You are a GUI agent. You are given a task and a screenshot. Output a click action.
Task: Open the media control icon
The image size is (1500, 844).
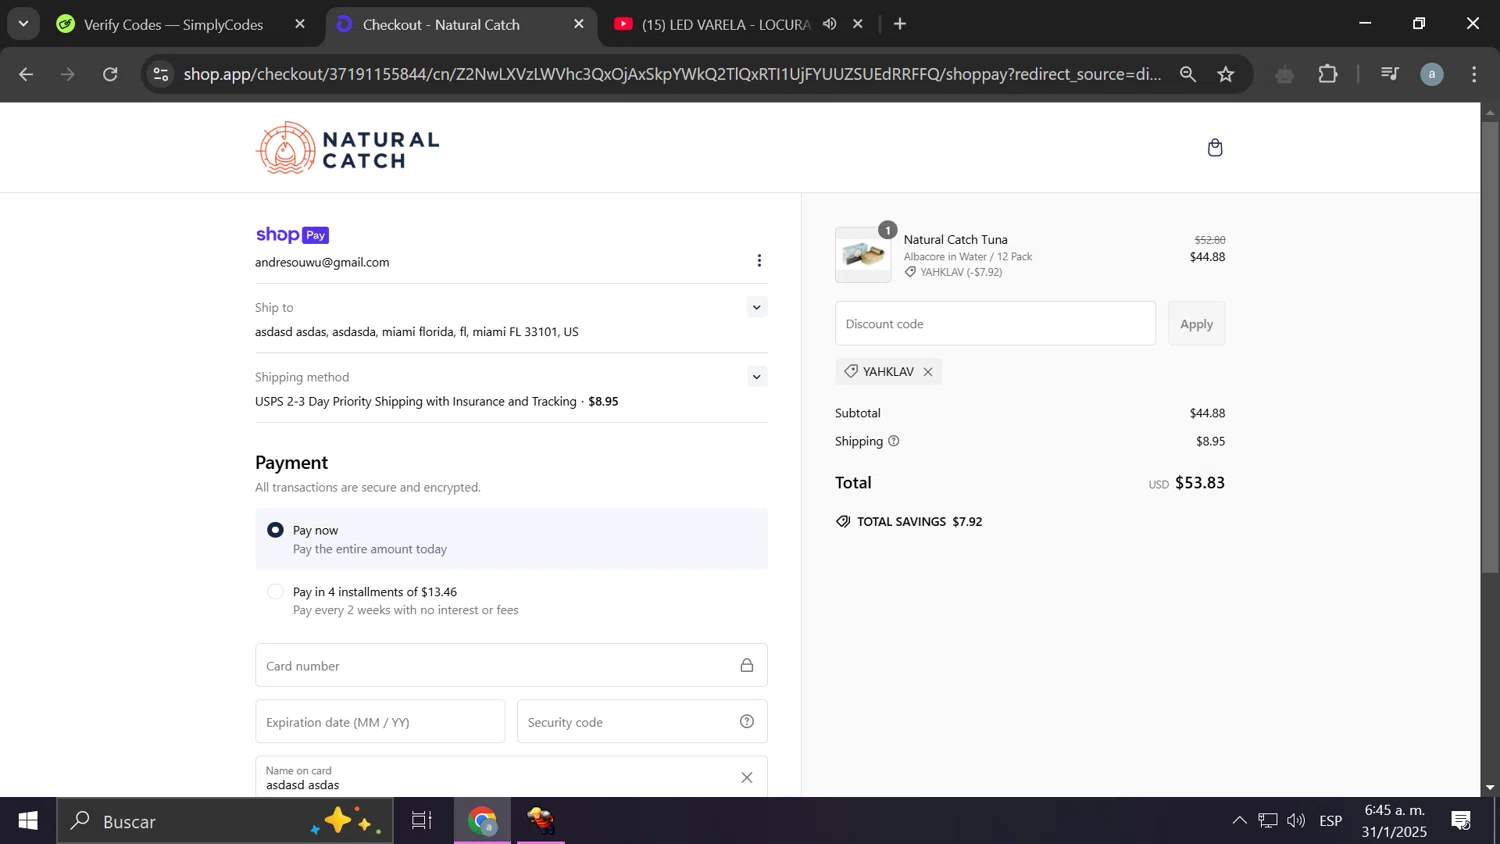1390,74
